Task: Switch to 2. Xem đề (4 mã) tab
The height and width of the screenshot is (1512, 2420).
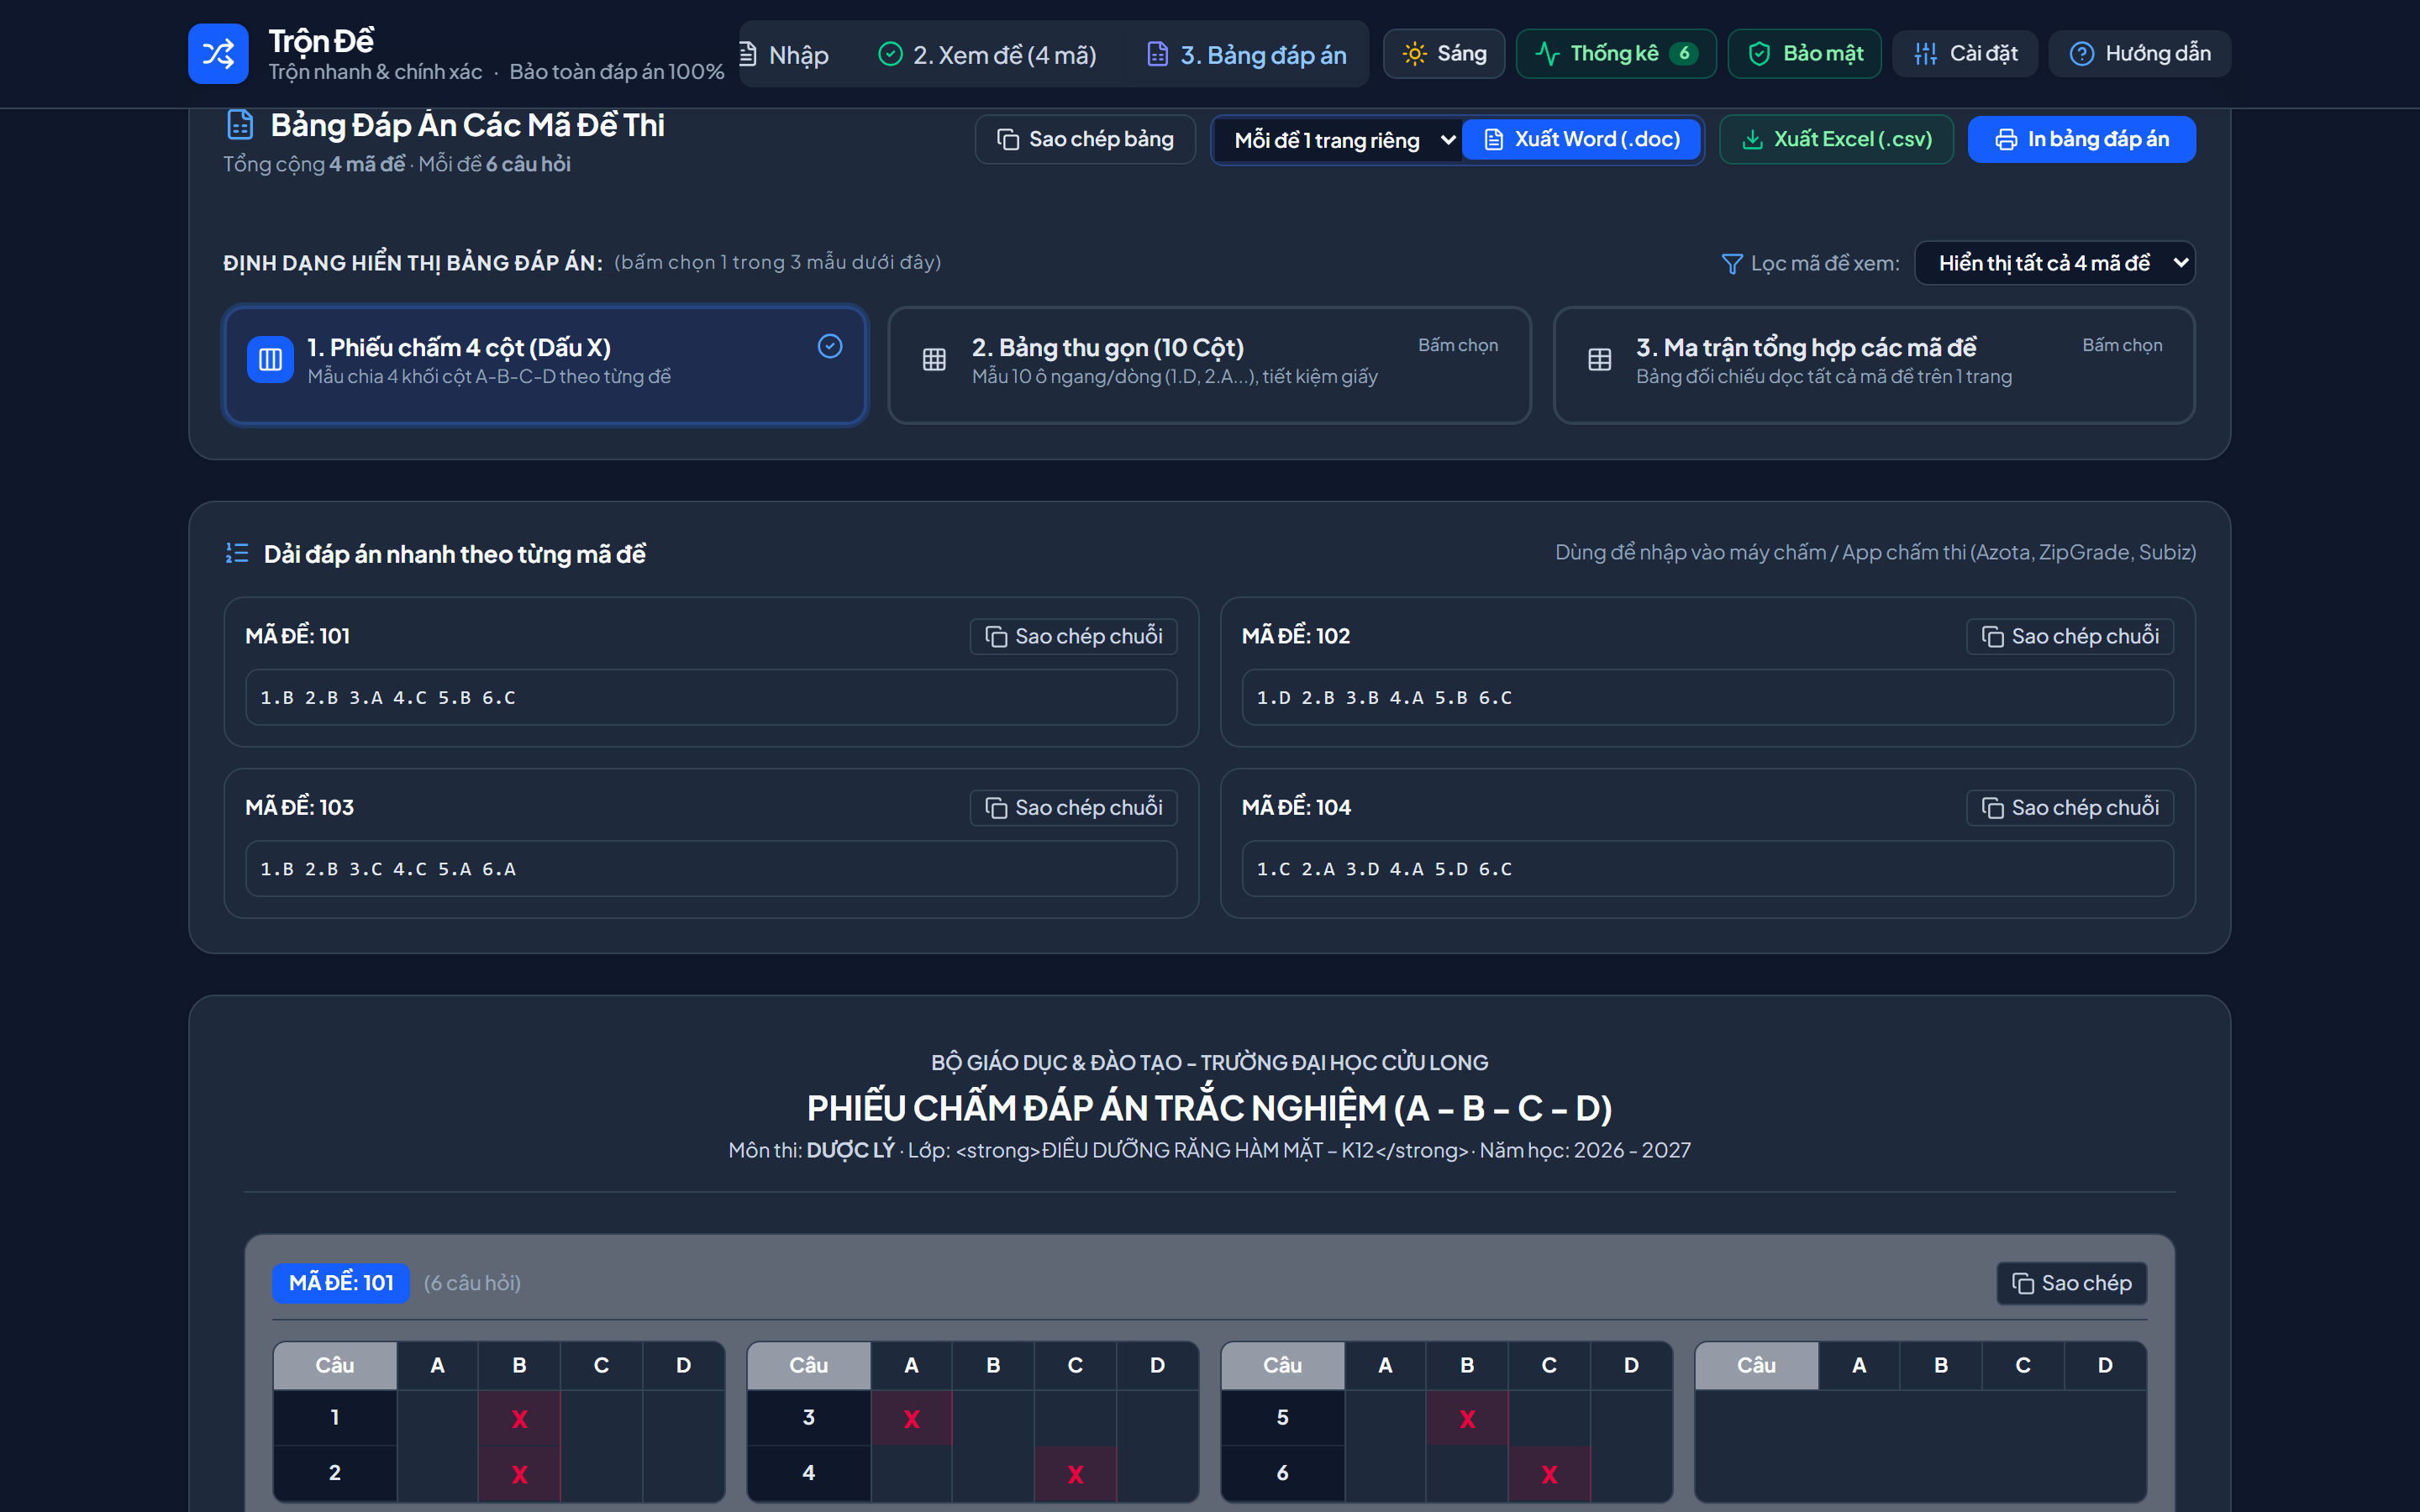Action: 986,54
